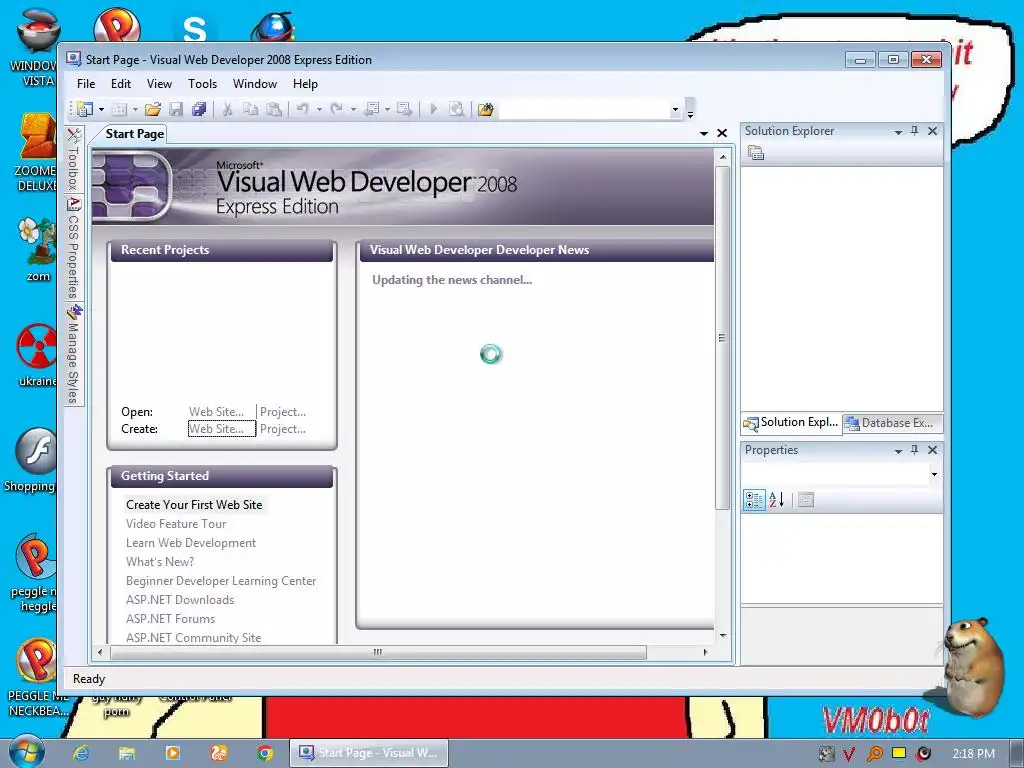Viewport: 1024px width, 768px height.
Task: Click the Start Debugging play icon
Action: tap(433, 109)
